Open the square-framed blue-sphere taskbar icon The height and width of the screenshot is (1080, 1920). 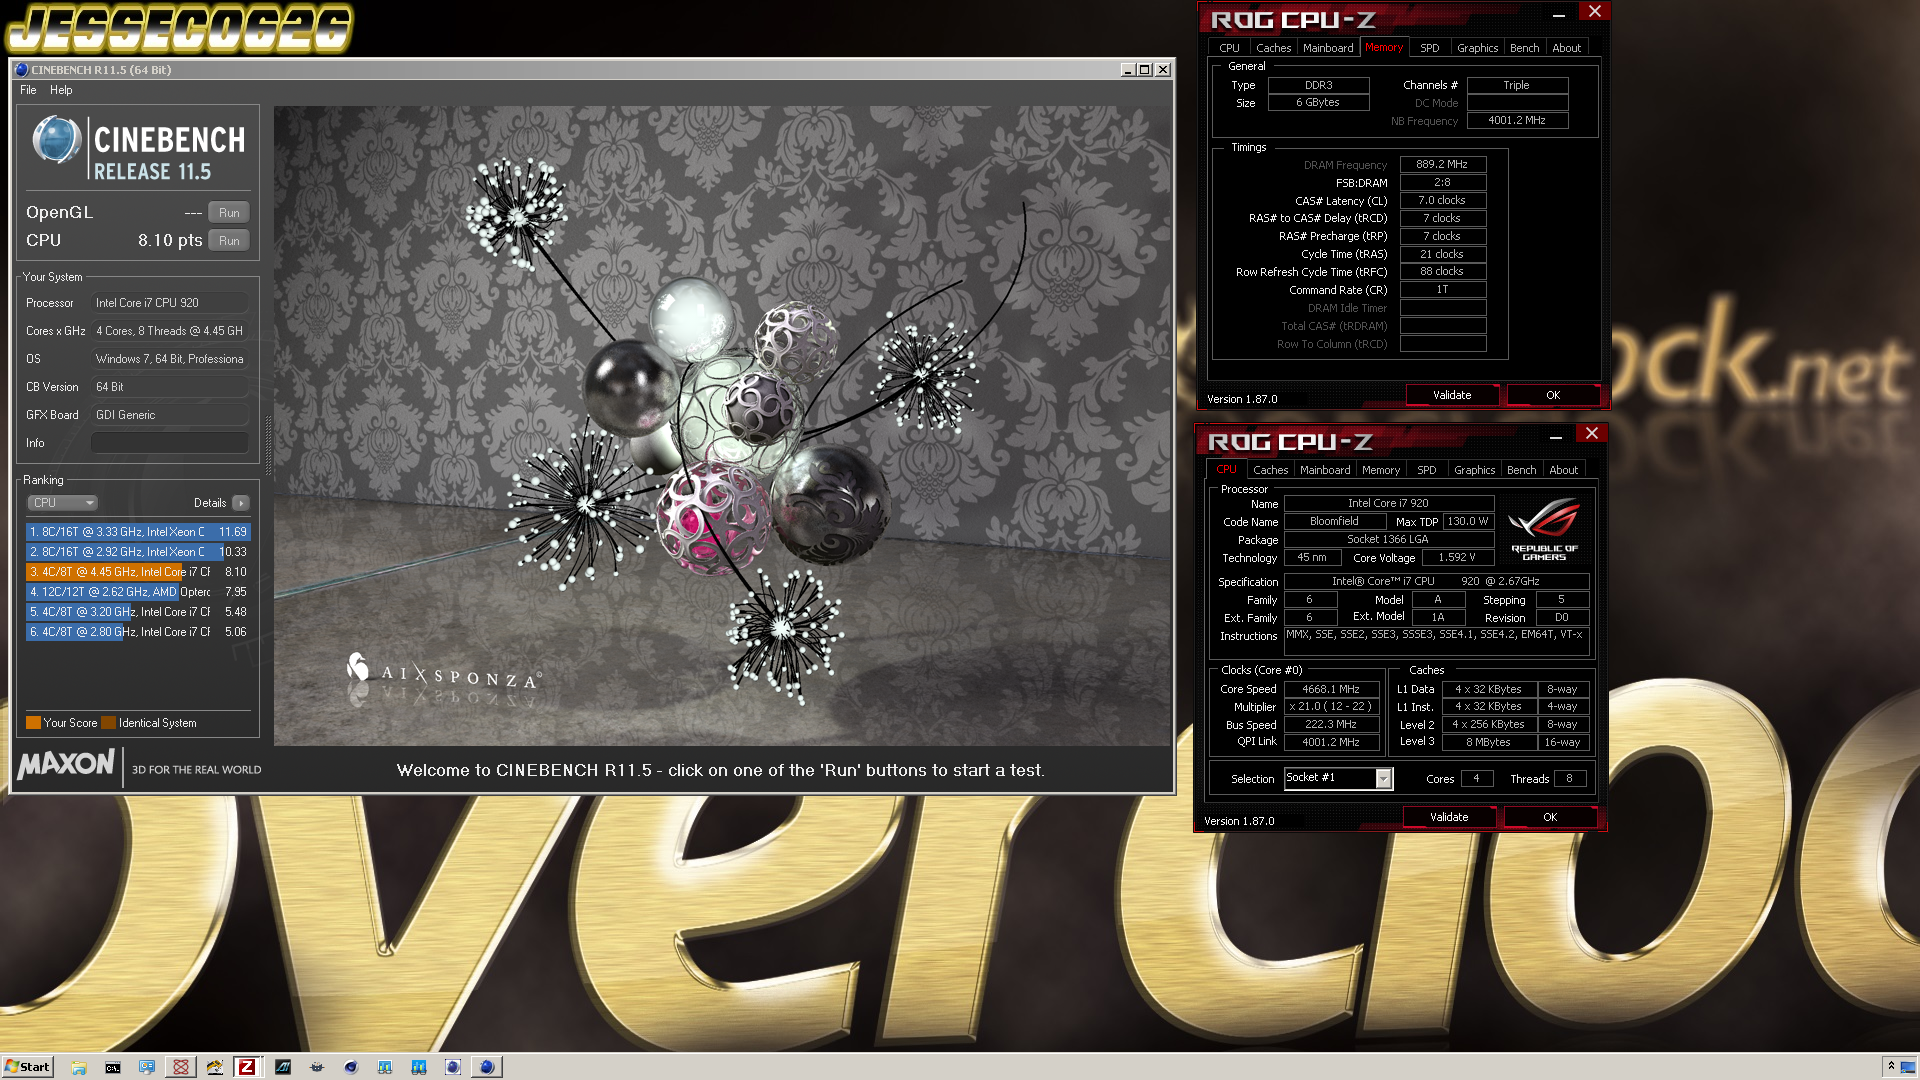coord(453,1067)
